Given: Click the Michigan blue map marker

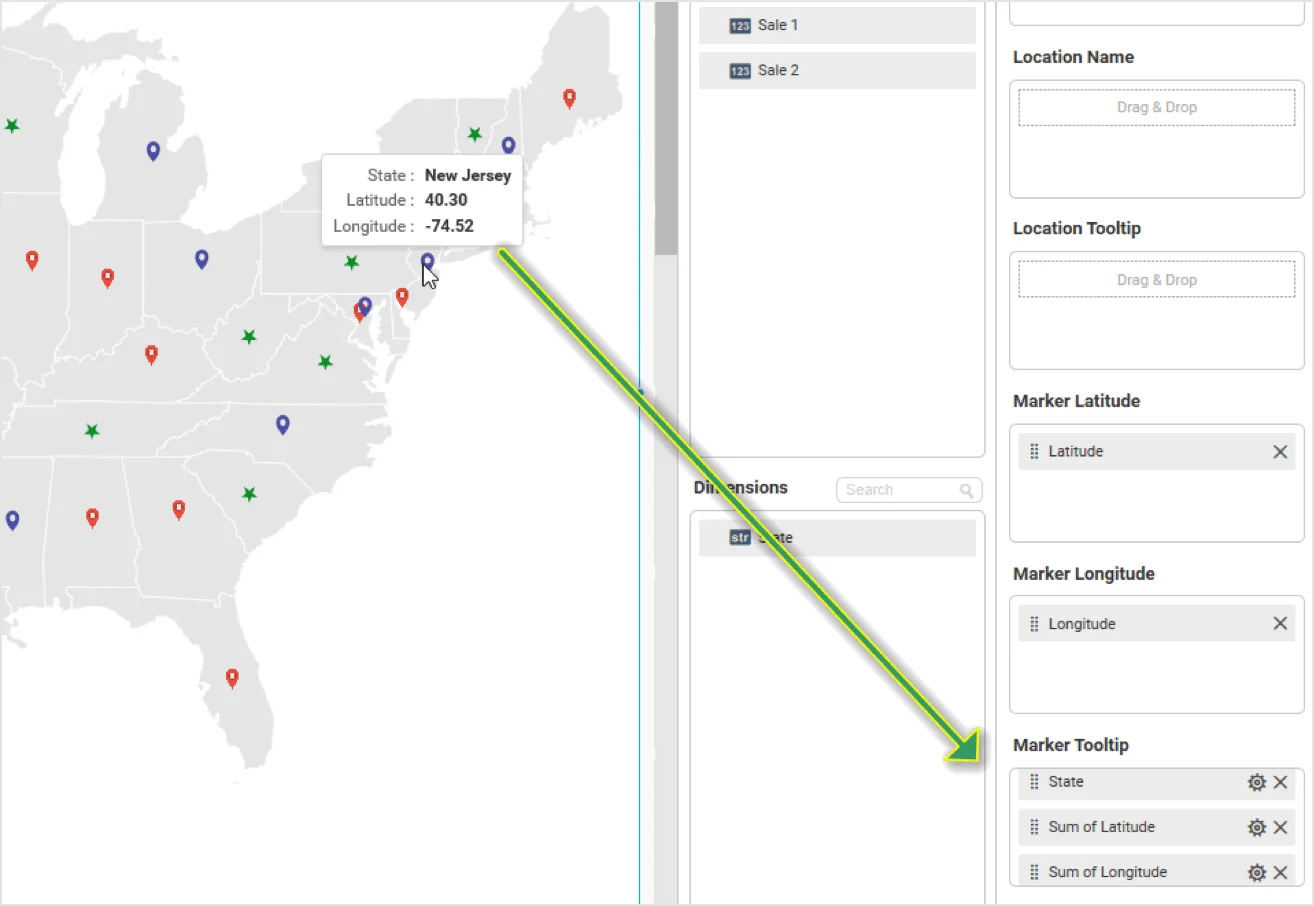Looking at the screenshot, I should [x=153, y=150].
